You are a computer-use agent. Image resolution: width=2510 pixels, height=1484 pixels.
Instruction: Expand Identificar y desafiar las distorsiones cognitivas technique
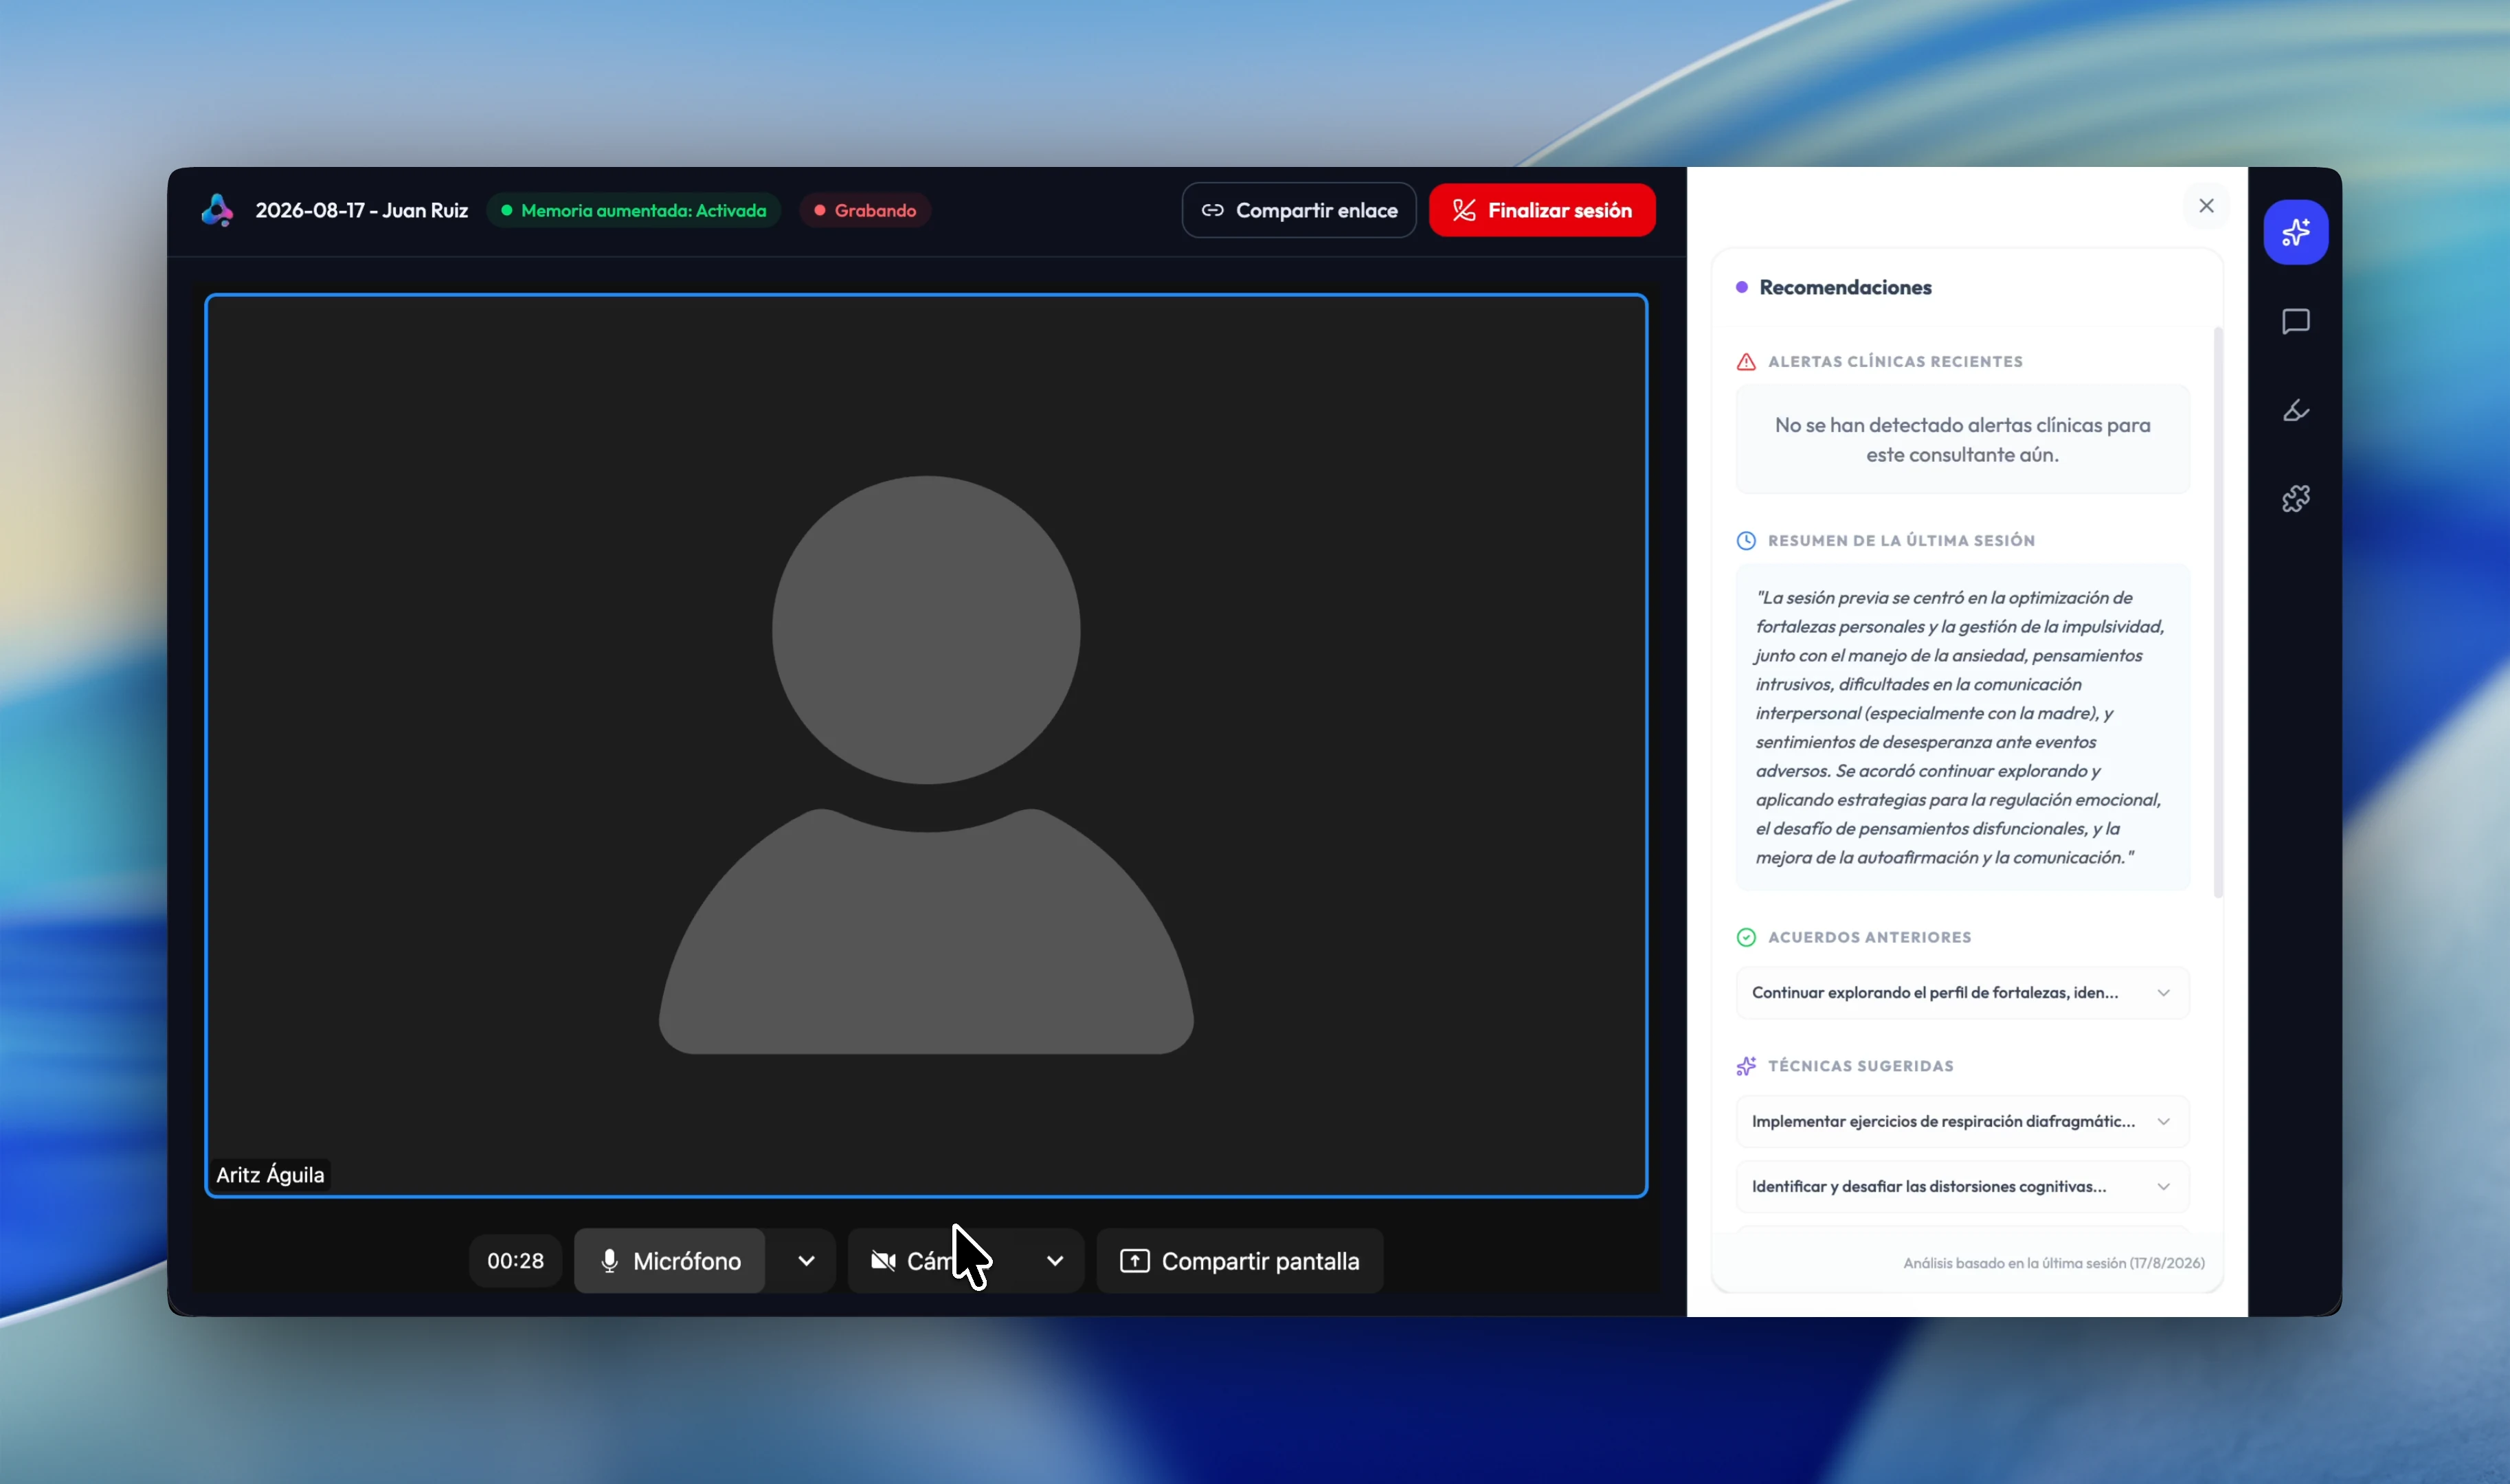[1962, 1187]
